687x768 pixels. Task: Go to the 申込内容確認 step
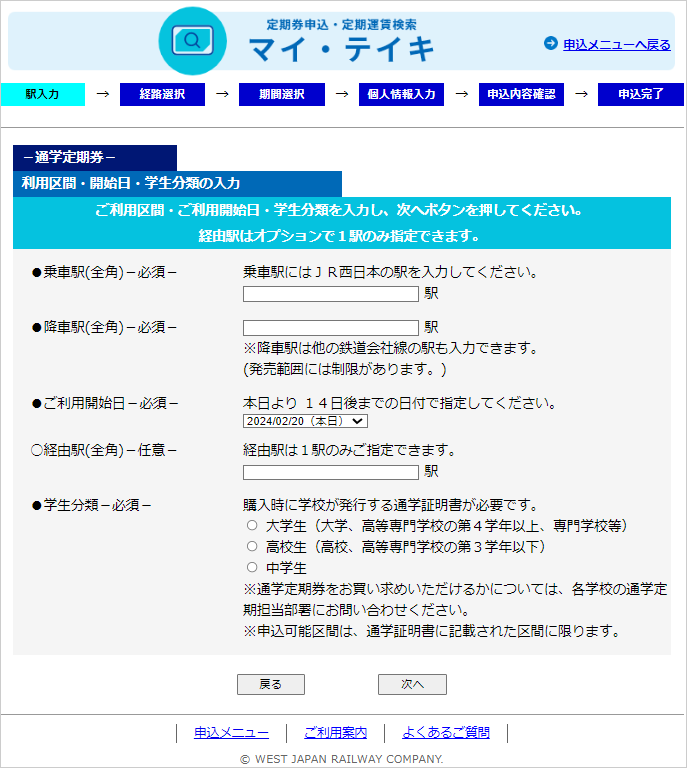click(x=521, y=94)
